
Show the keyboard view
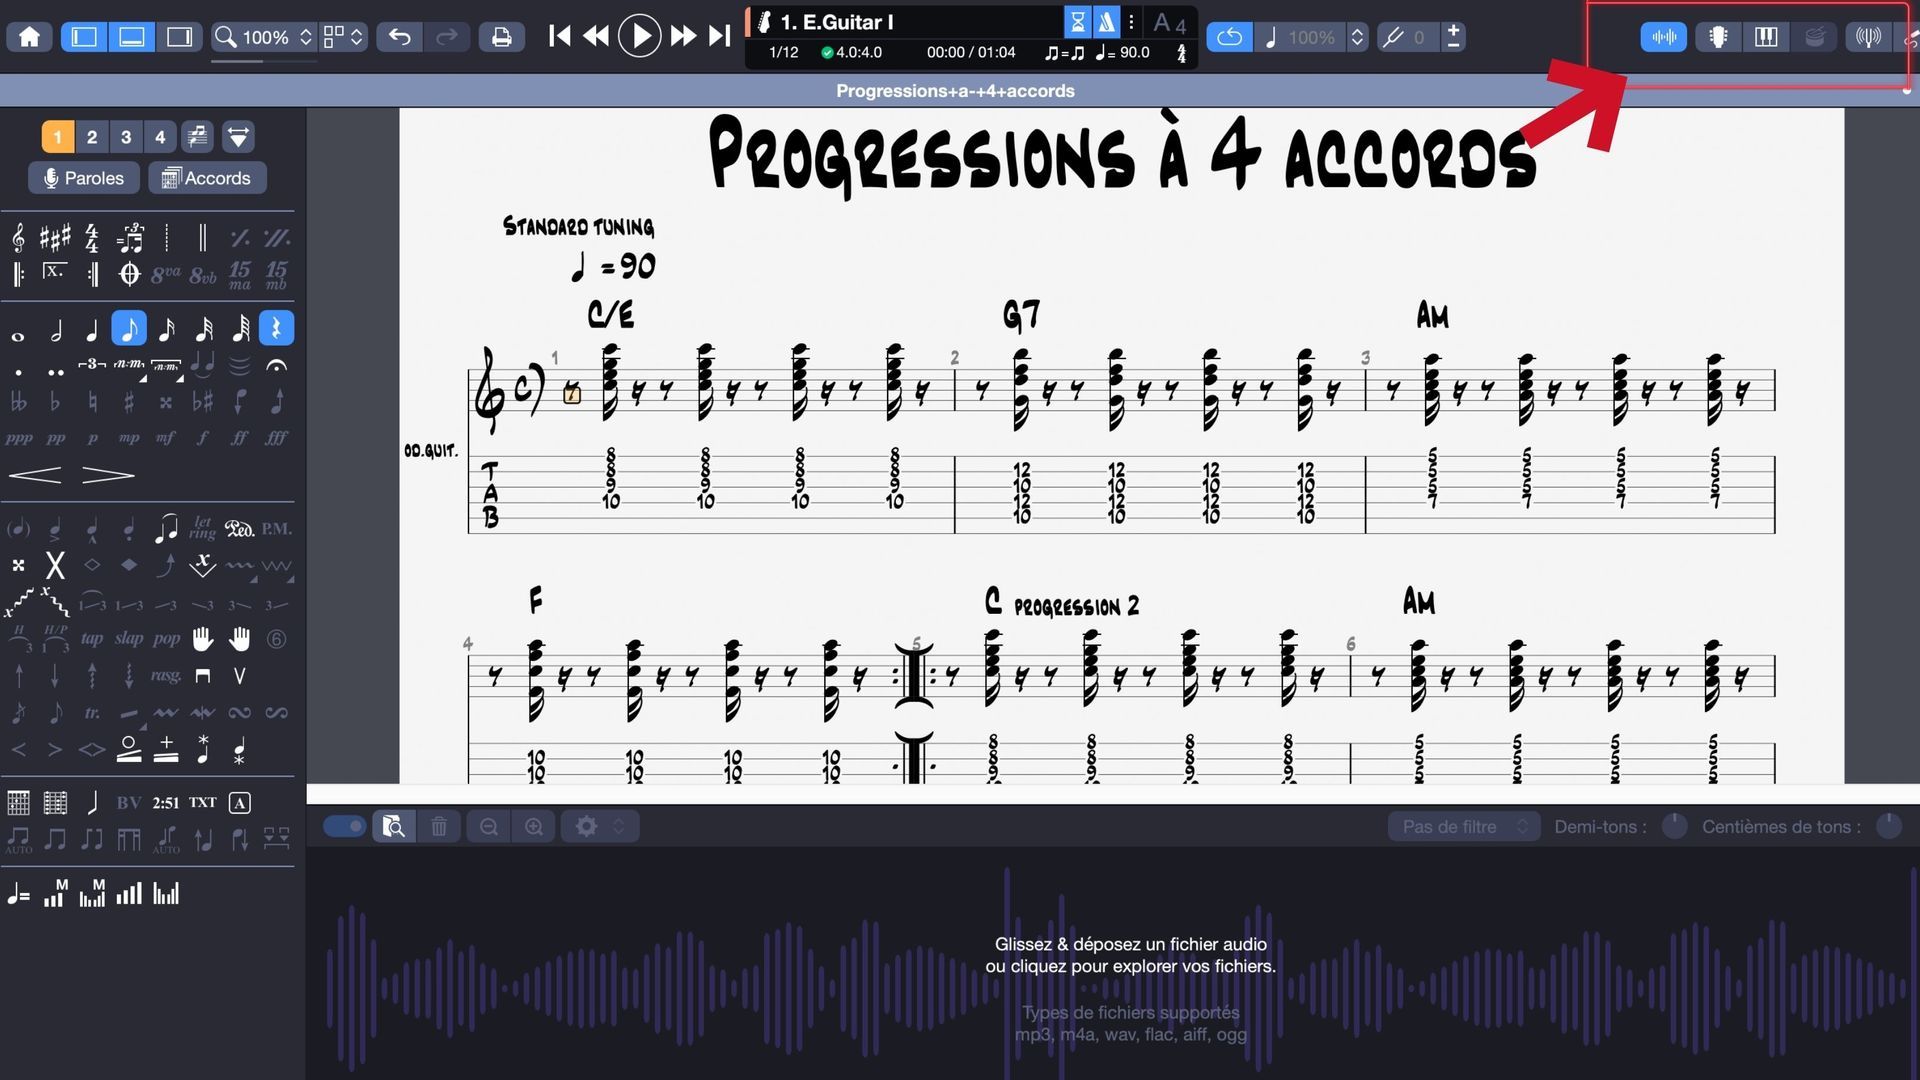(x=1766, y=37)
